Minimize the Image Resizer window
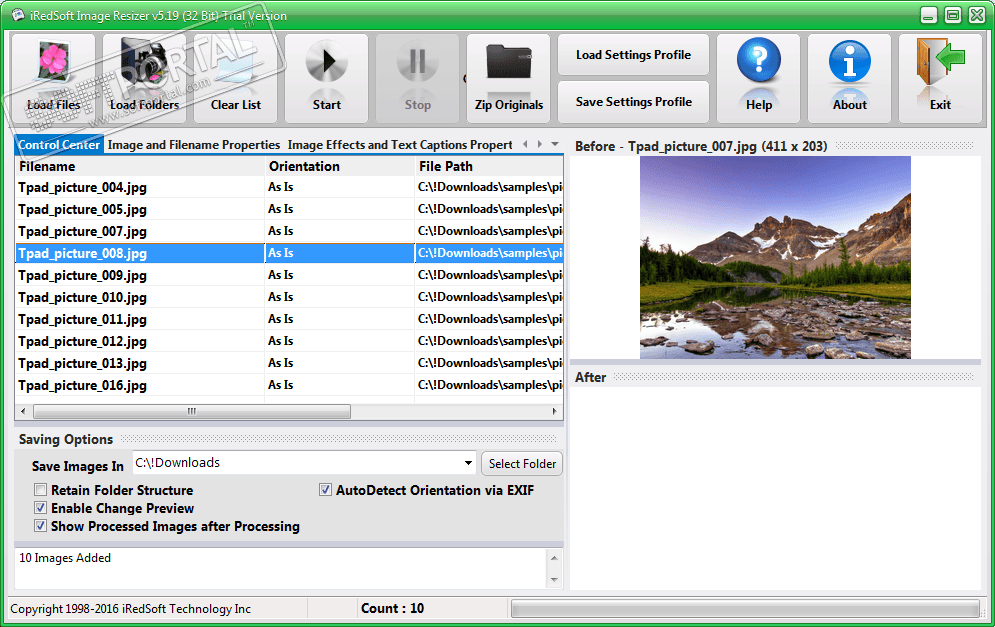 point(928,15)
